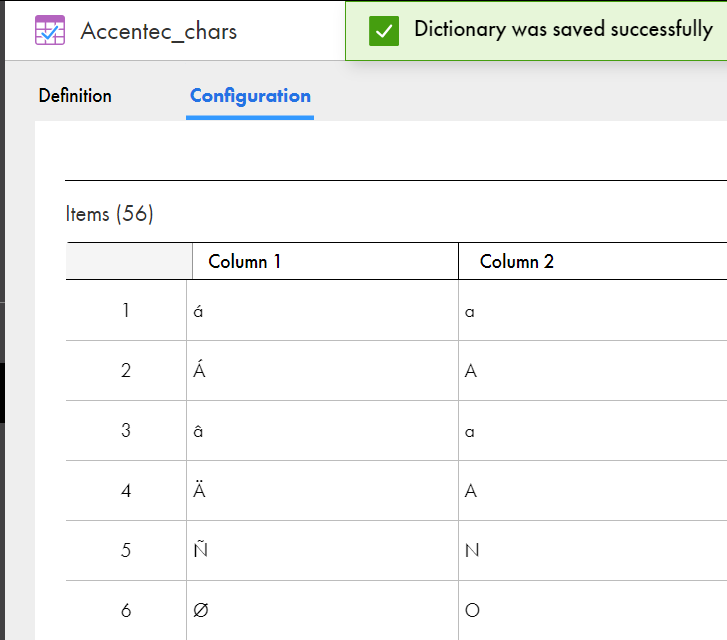Screen dimensions: 727x640
Task: Edit the N cell in Column 2
Action: click(593, 550)
